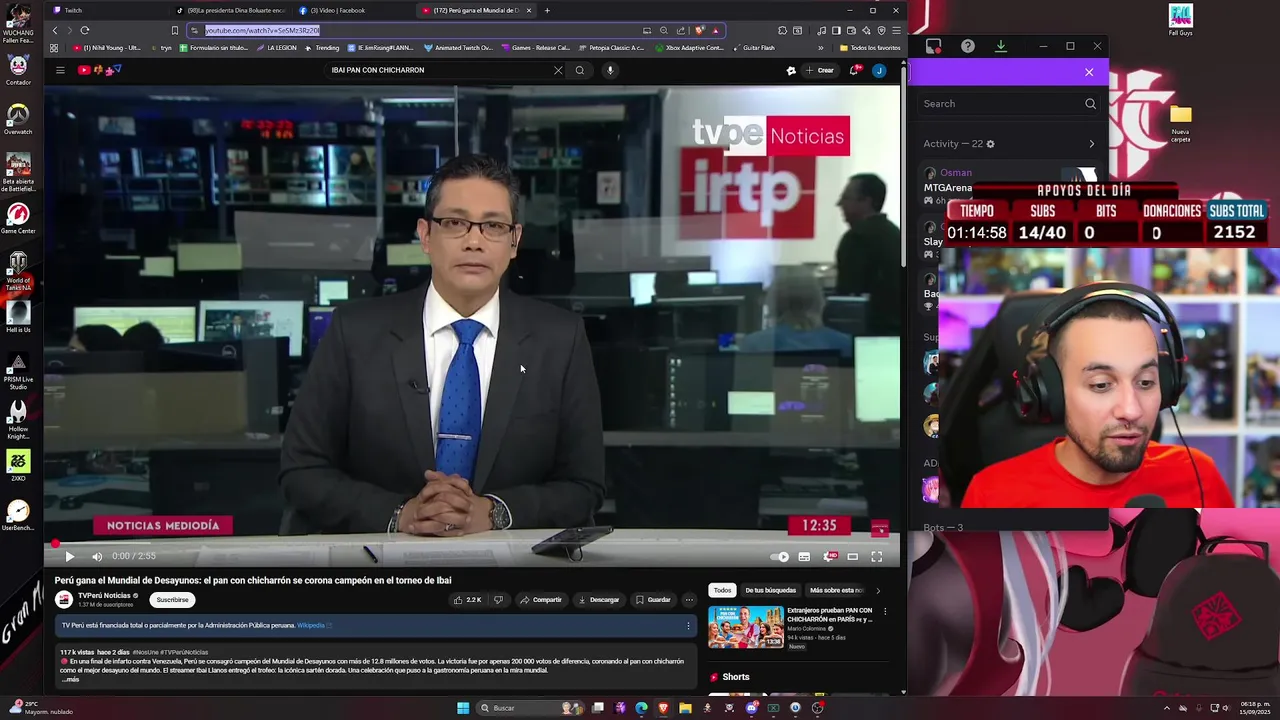Show hidden bookmarks with the chevron
Screen dimensions: 1280x720
click(821, 48)
